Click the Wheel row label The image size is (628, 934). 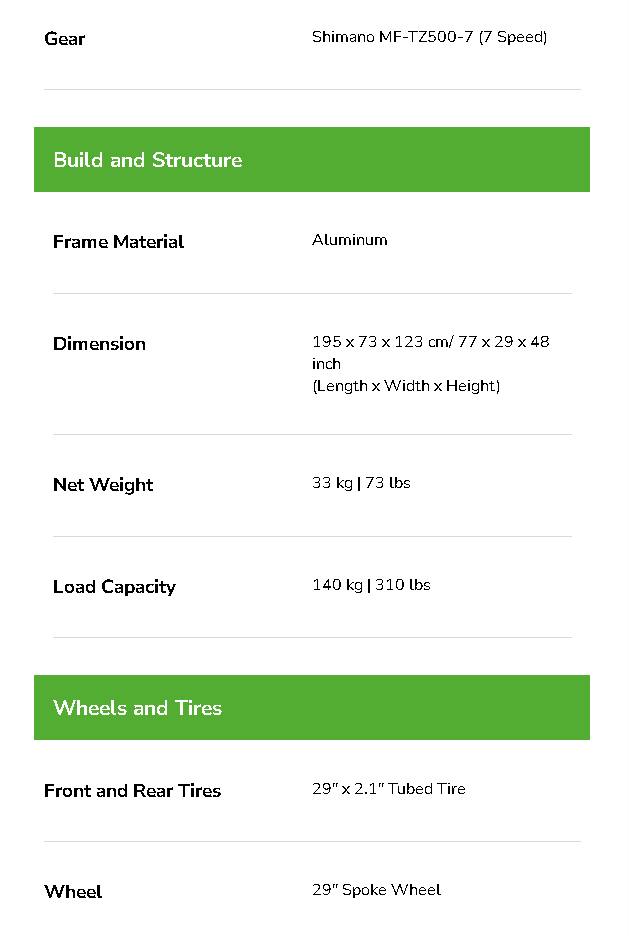coord(73,892)
